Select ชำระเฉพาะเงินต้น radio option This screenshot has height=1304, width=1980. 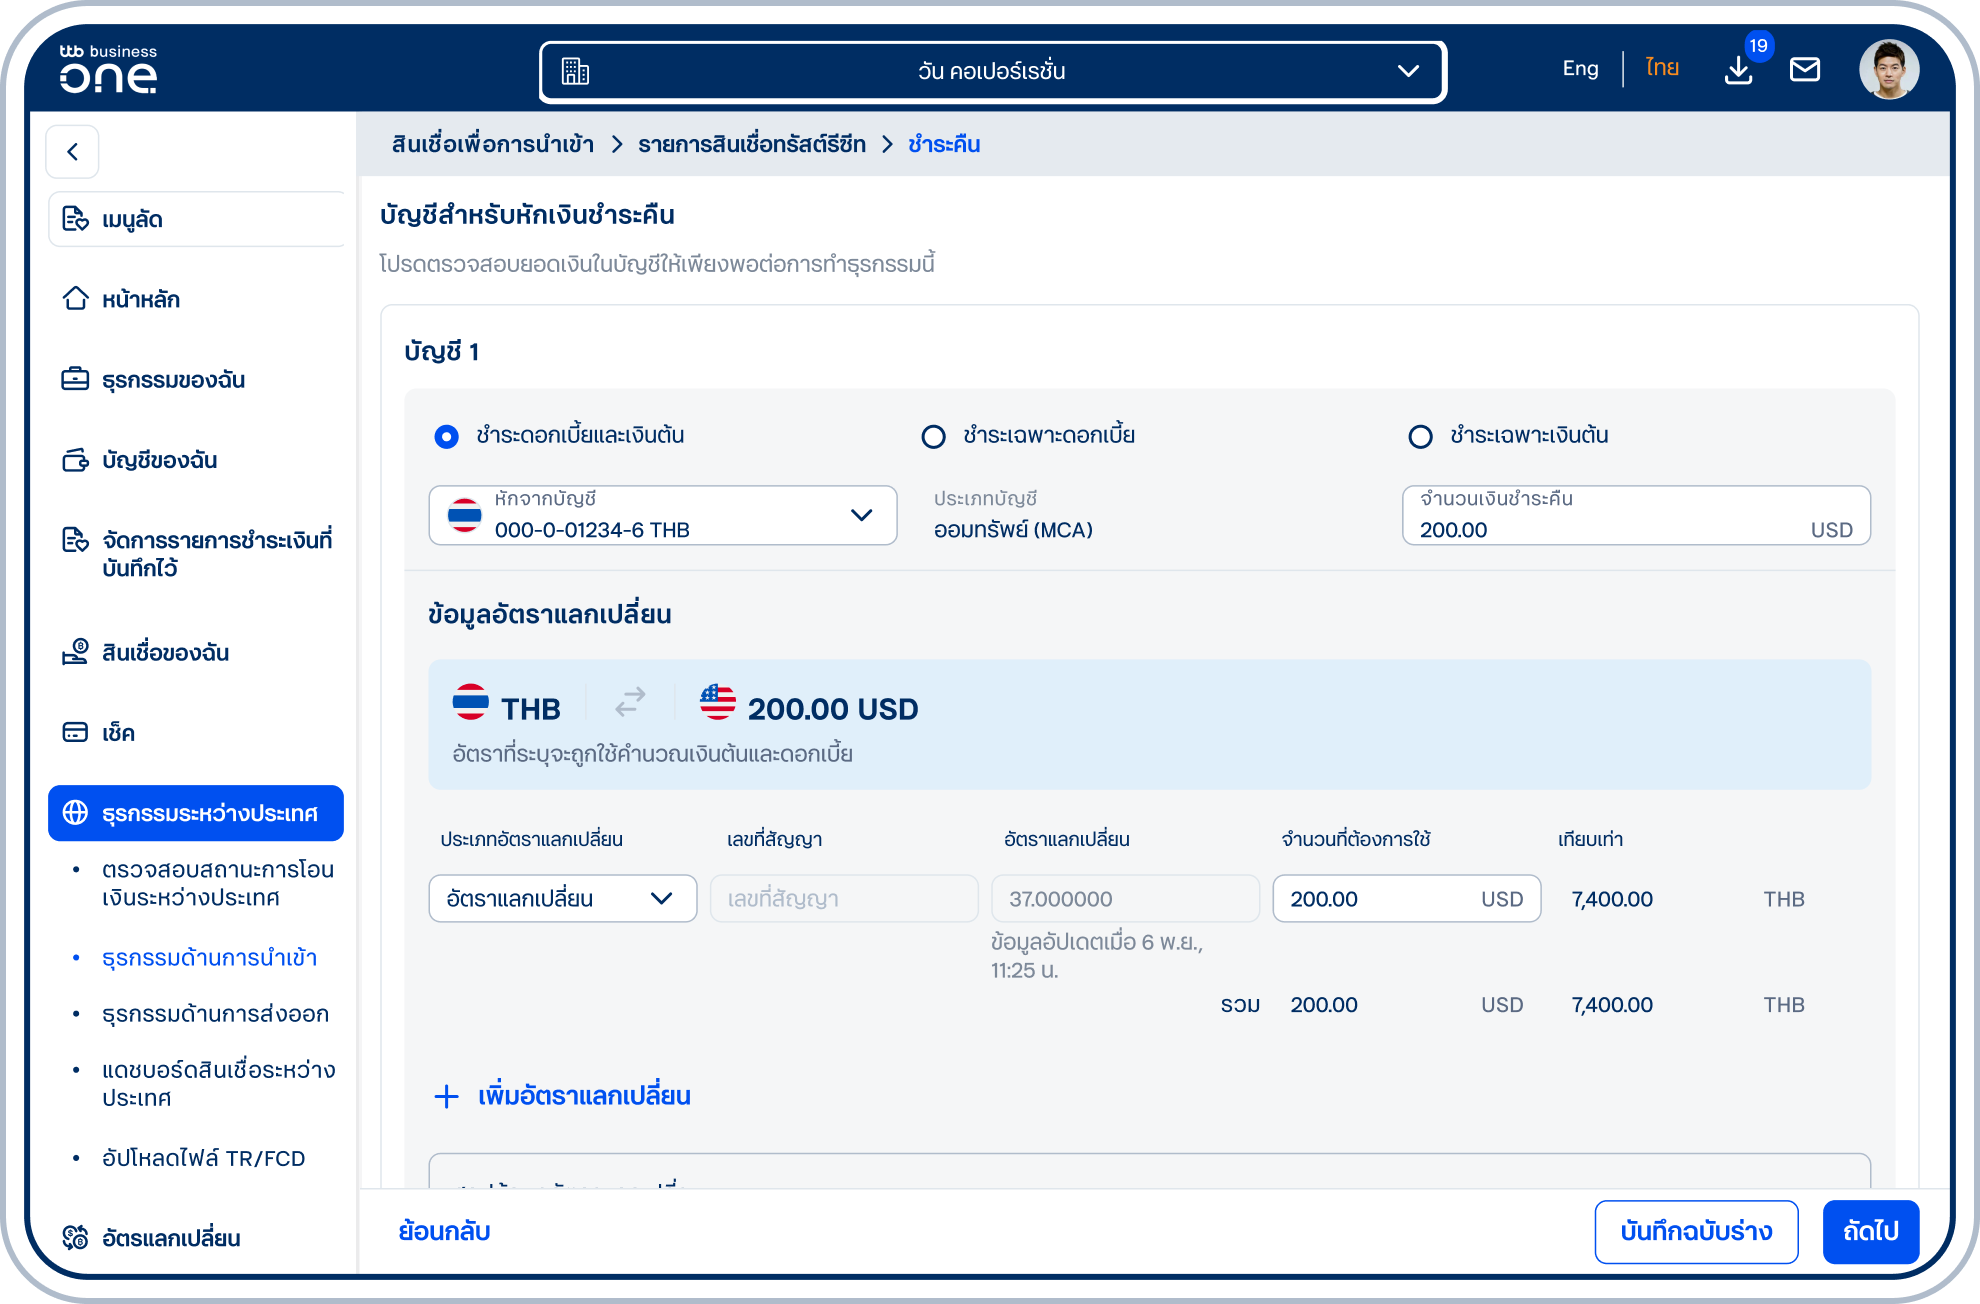pyautogui.click(x=1420, y=437)
